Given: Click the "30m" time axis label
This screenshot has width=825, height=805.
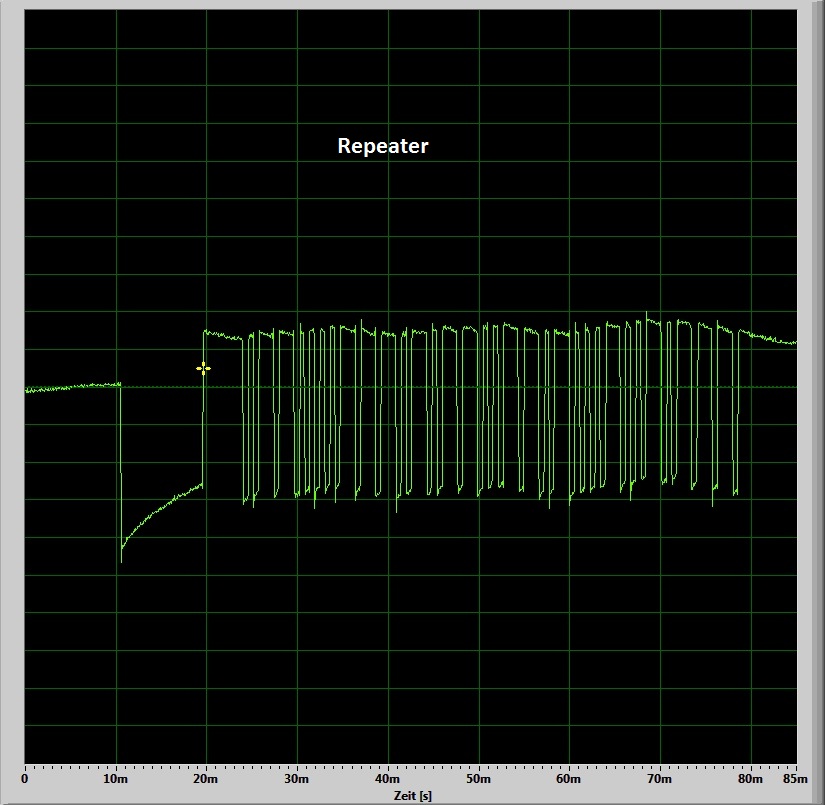Looking at the screenshot, I should click(x=297, y=779).
